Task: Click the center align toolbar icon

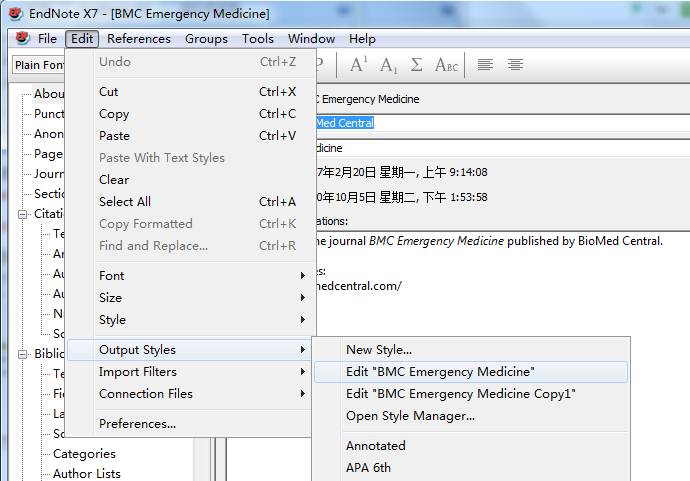Action: pyautogui.click(x=515, y=65)
